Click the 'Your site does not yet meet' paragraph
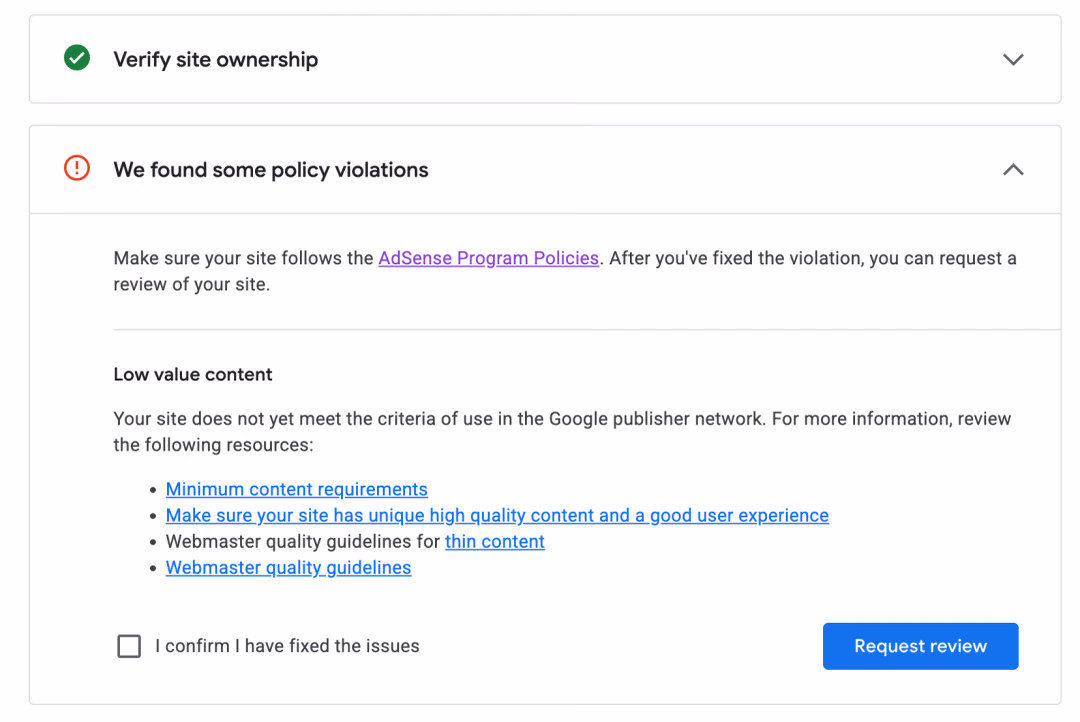Image resolution: width=1080 pixels, height=722 pixels. (x=562, y=432)
